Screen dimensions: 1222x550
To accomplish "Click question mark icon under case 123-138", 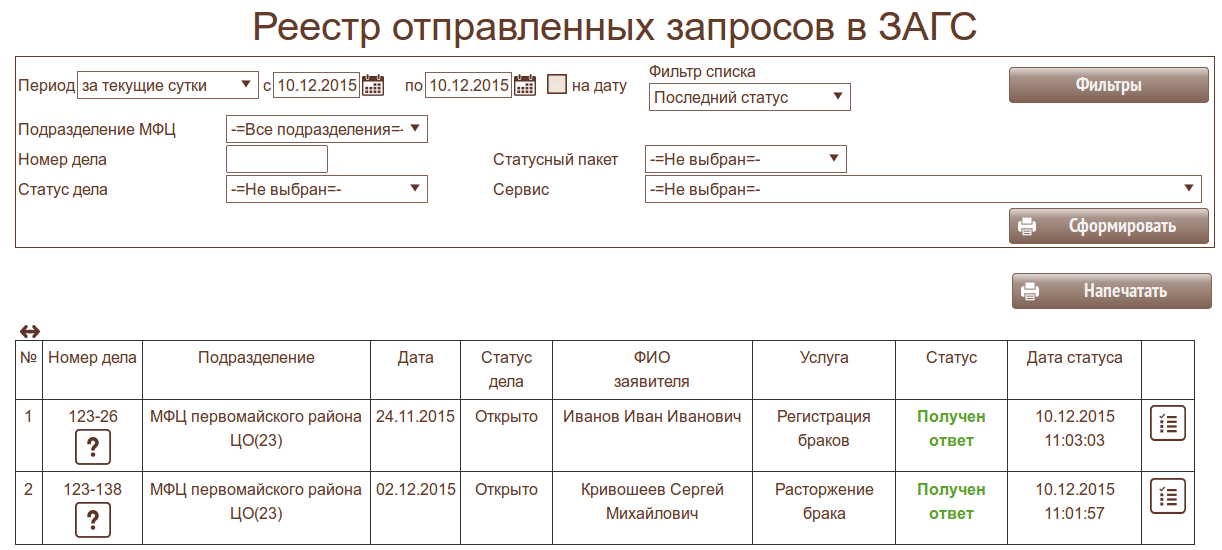I will pyautogui.click(x=92, y=520).
